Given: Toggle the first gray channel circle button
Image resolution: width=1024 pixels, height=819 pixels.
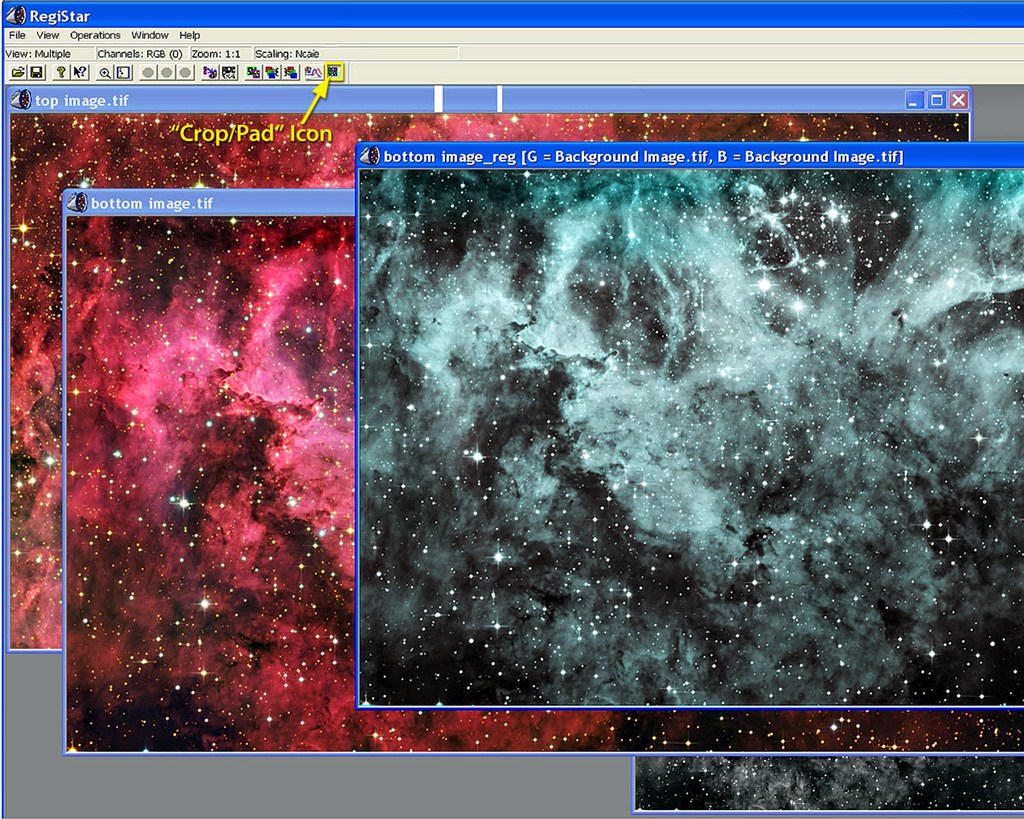Looking at the screenshot, I should (x=148, y=72).
